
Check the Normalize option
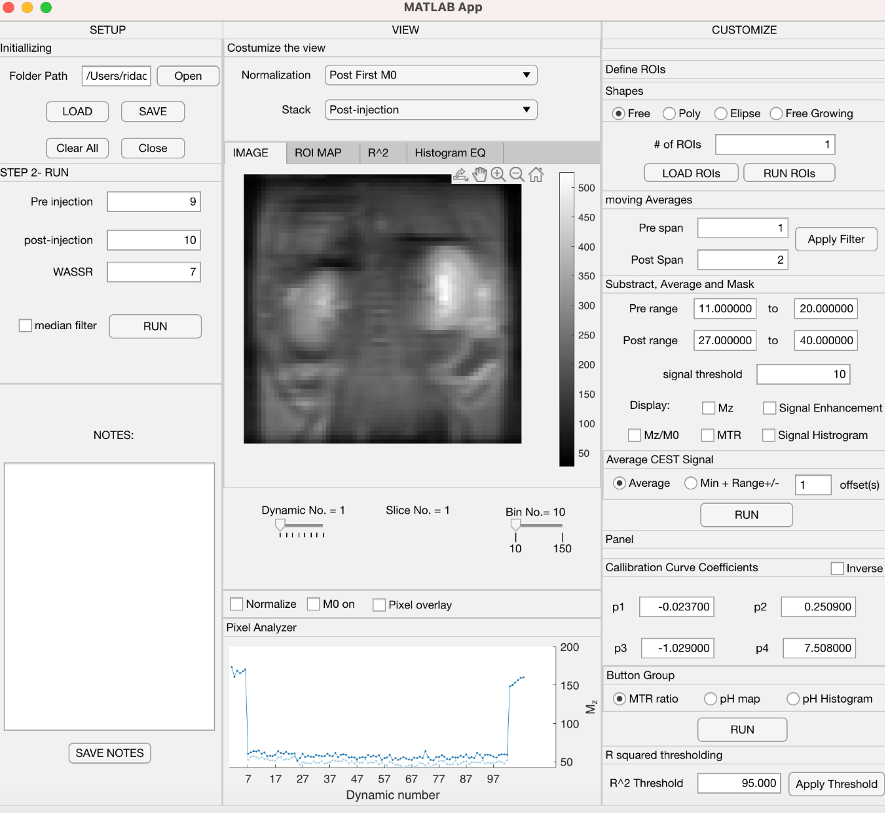tap(236, 604)
